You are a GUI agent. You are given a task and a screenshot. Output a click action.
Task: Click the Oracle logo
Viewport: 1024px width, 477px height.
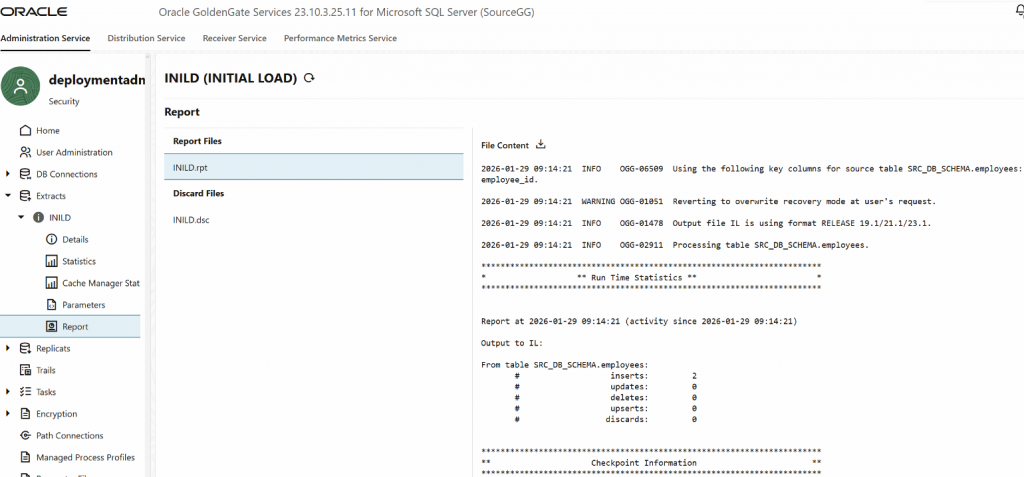click(33, 12)
